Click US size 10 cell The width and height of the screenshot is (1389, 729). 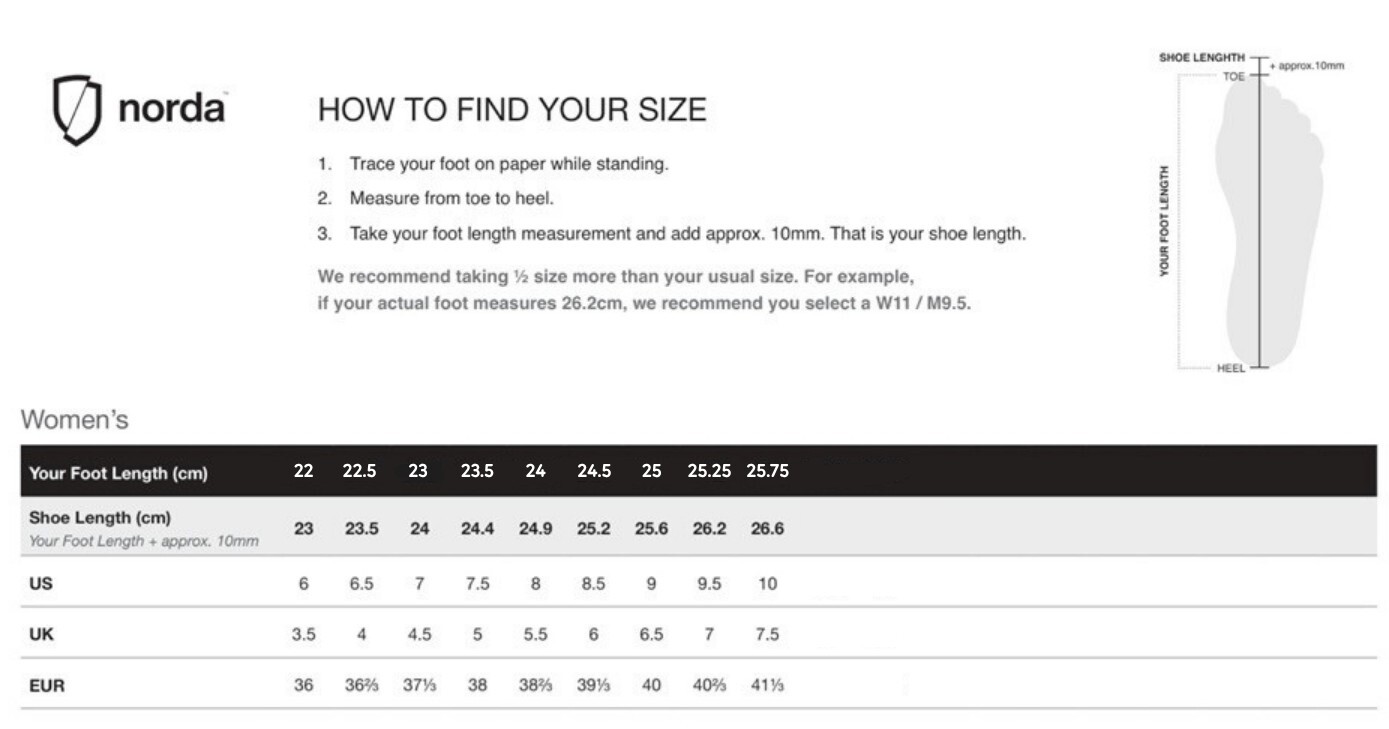(x=767, y=584)
